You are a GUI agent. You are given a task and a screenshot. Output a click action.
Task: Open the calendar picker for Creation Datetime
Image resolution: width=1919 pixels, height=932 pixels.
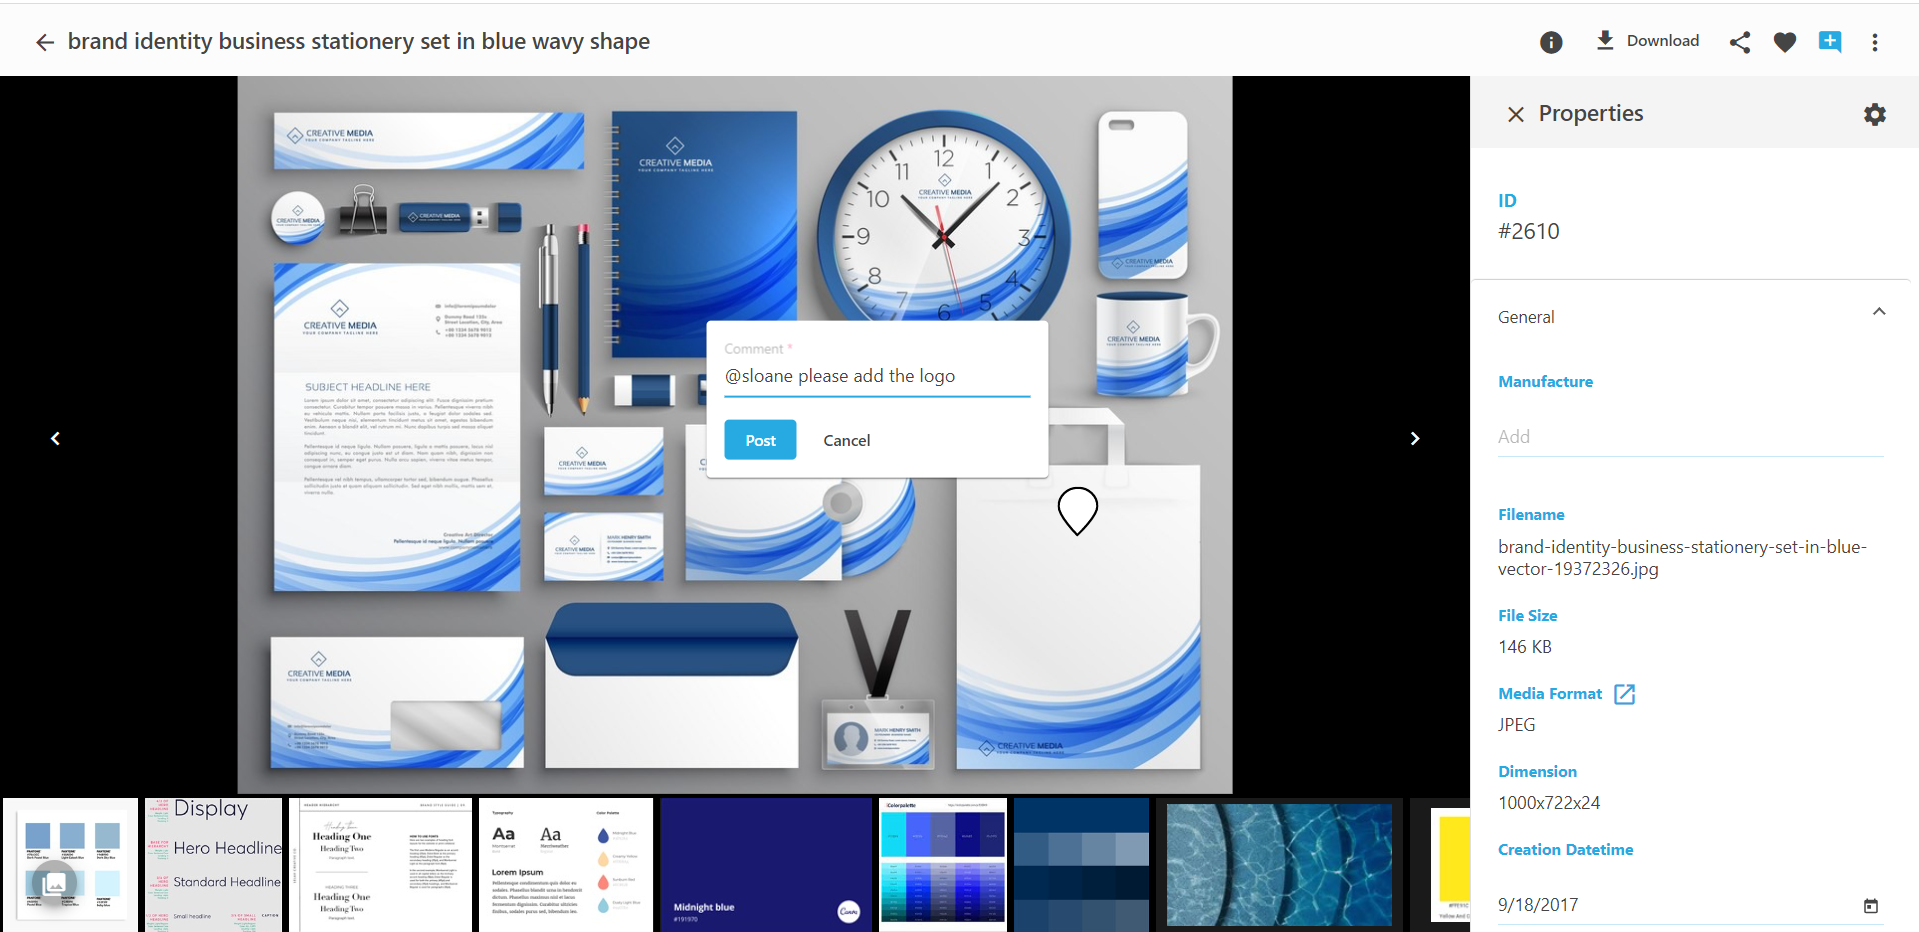click(1870, 906)
